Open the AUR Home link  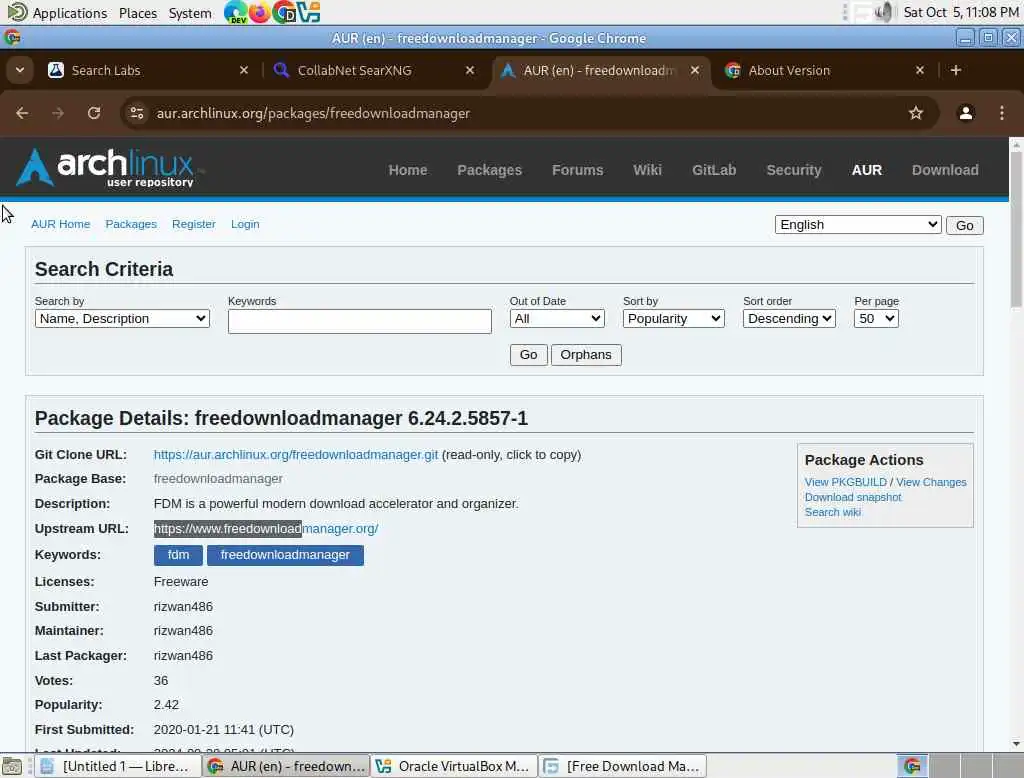(61, 224)
